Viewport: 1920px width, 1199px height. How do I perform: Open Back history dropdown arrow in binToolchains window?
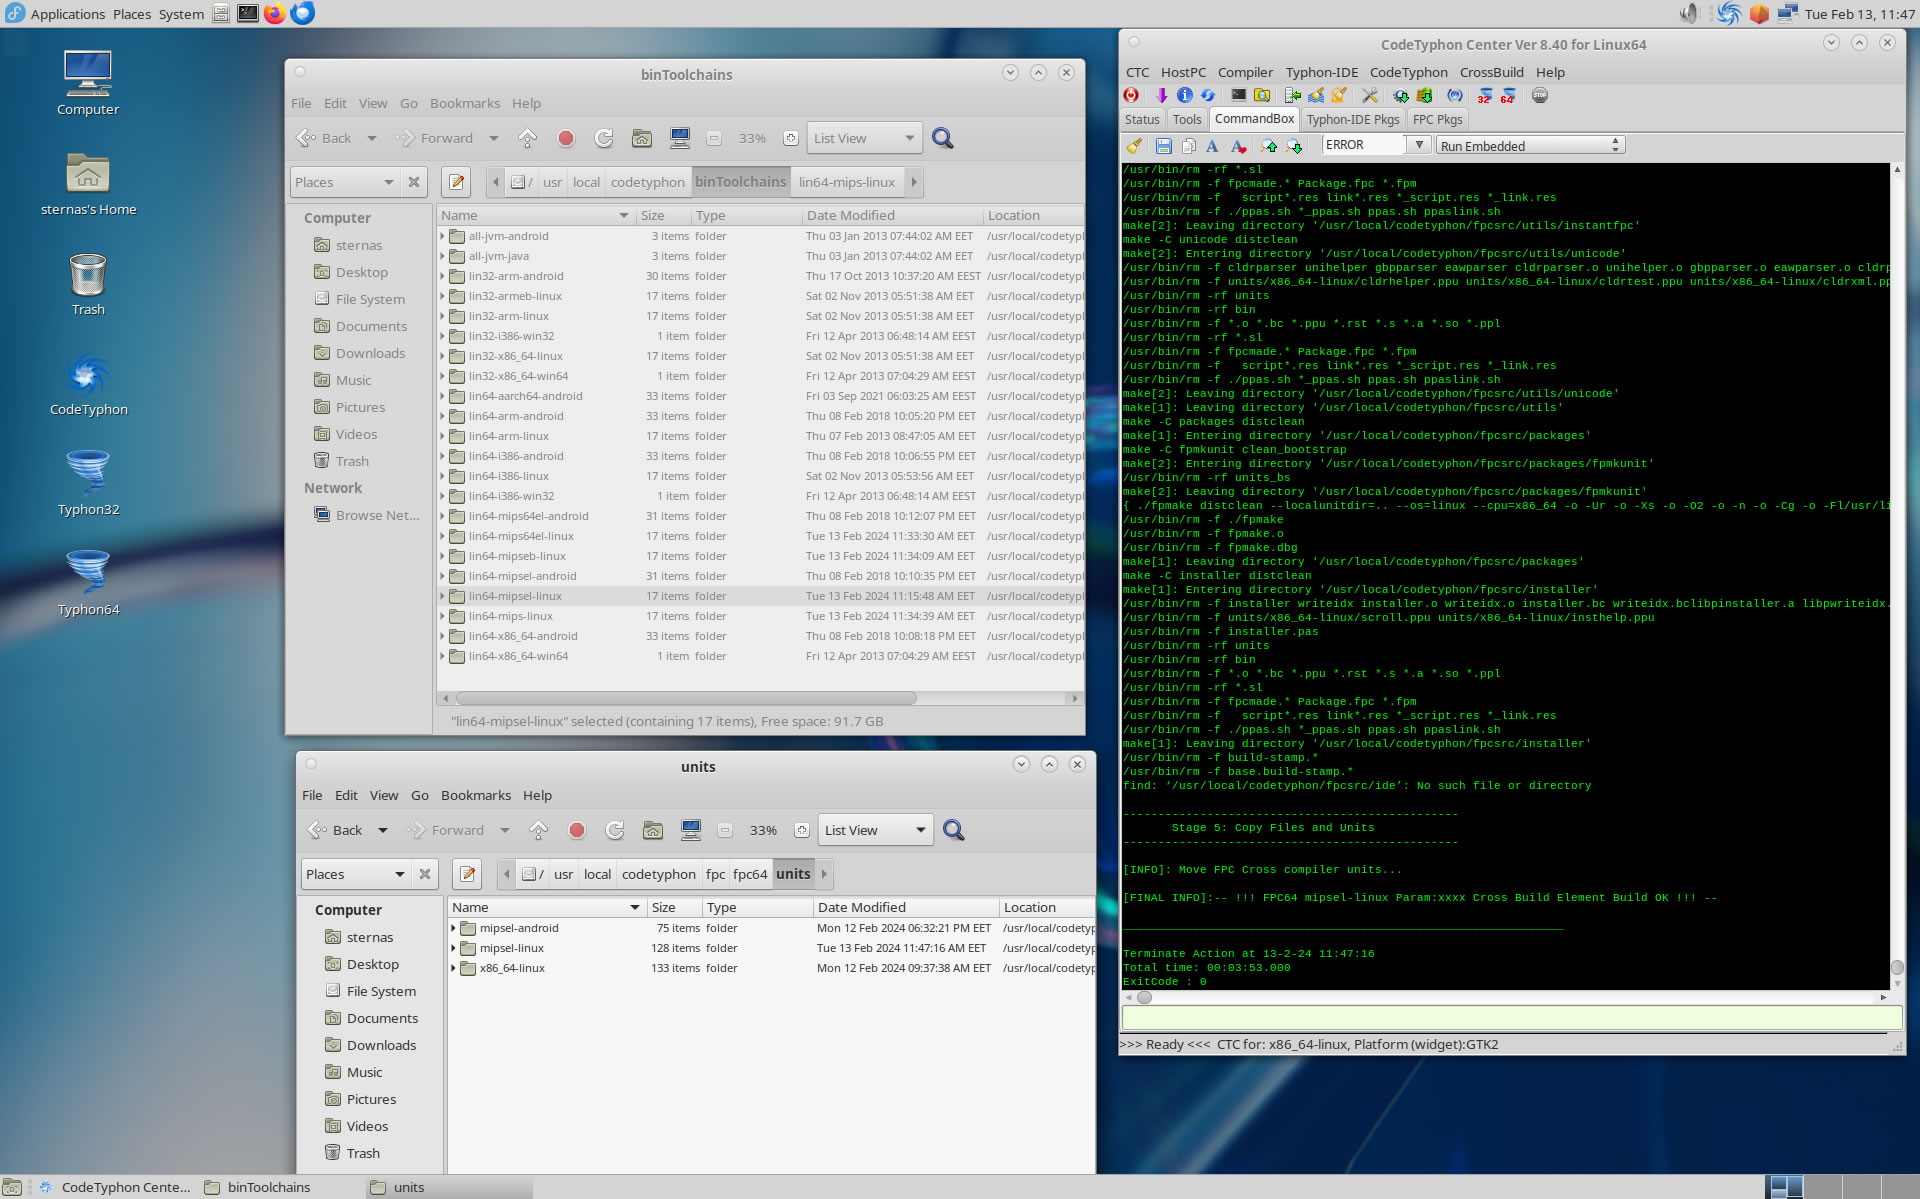pyautogui.click(x=372, y=139)
